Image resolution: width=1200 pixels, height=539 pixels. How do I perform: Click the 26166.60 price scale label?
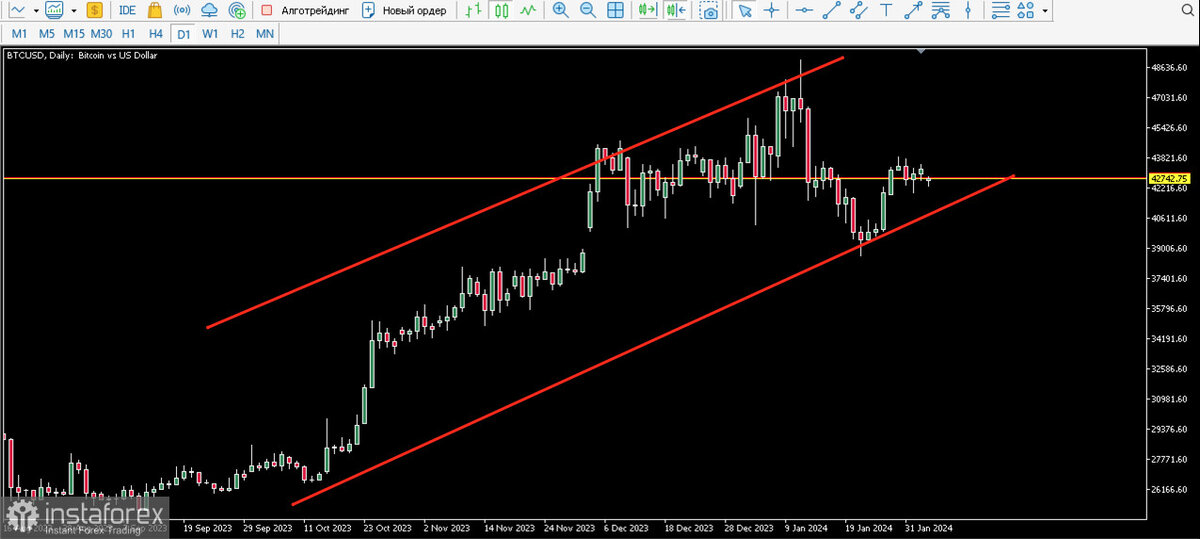click(1169, 489)
